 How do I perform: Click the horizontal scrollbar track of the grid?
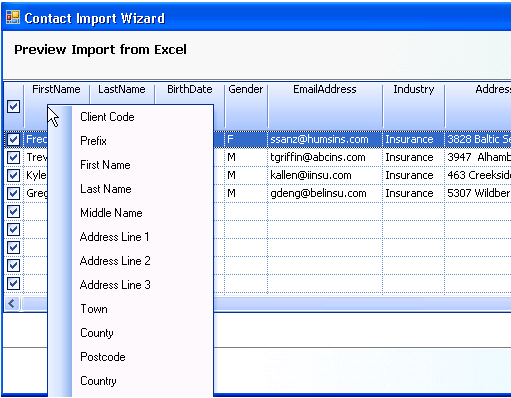tap(362, 304)
